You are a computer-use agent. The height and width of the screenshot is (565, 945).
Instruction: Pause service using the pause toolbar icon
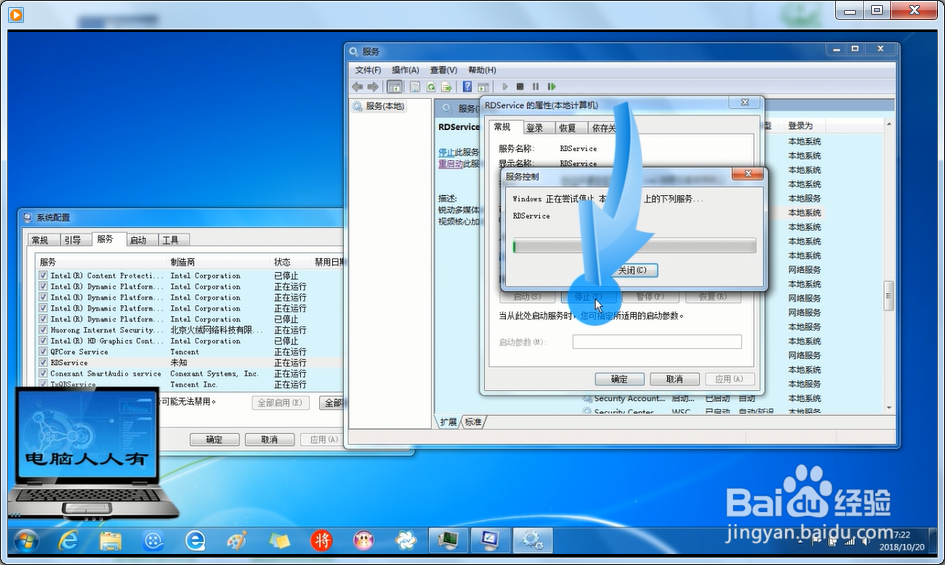click(535, 87)
